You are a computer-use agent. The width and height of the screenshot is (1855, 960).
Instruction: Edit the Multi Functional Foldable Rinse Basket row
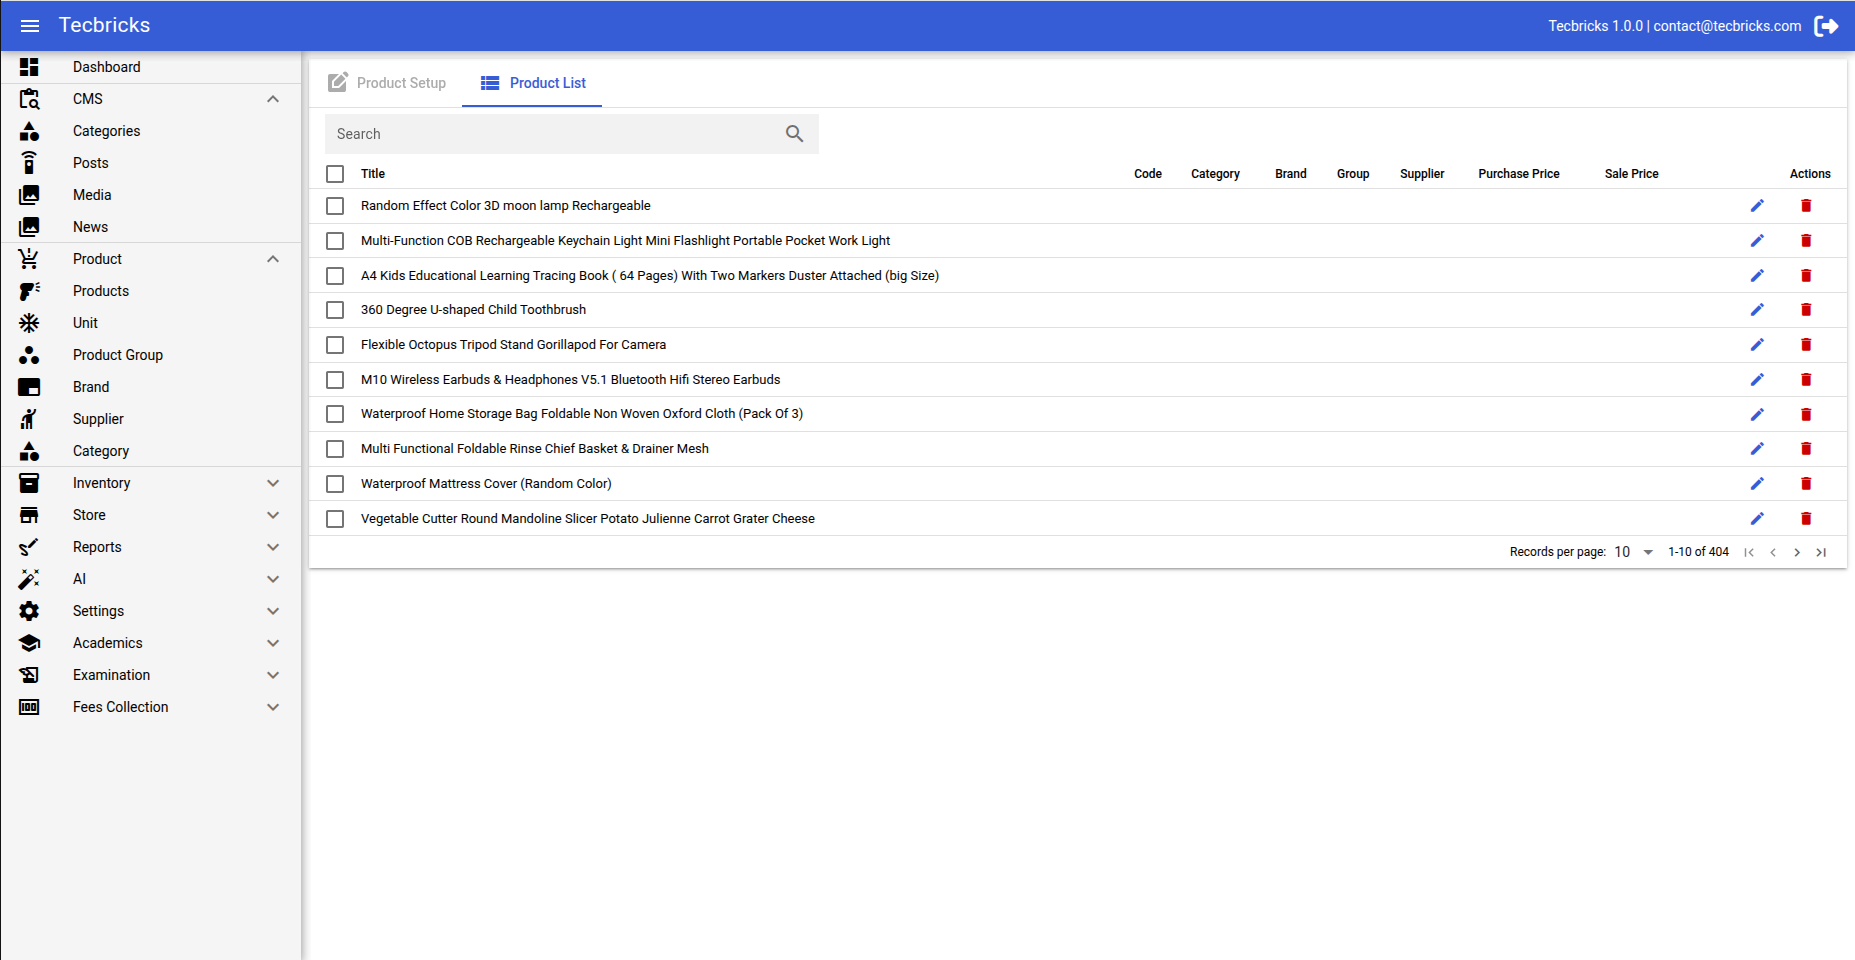click(x=1757, y=449)
